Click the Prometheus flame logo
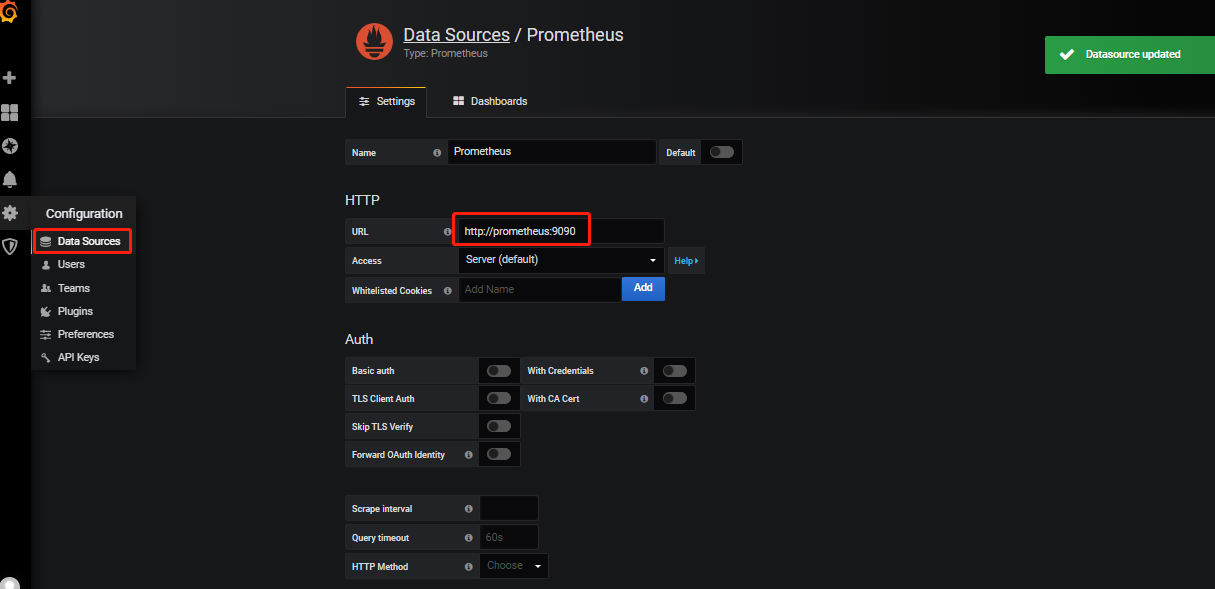Viewport: 1215px width, 589px height. tap(374, 41)
